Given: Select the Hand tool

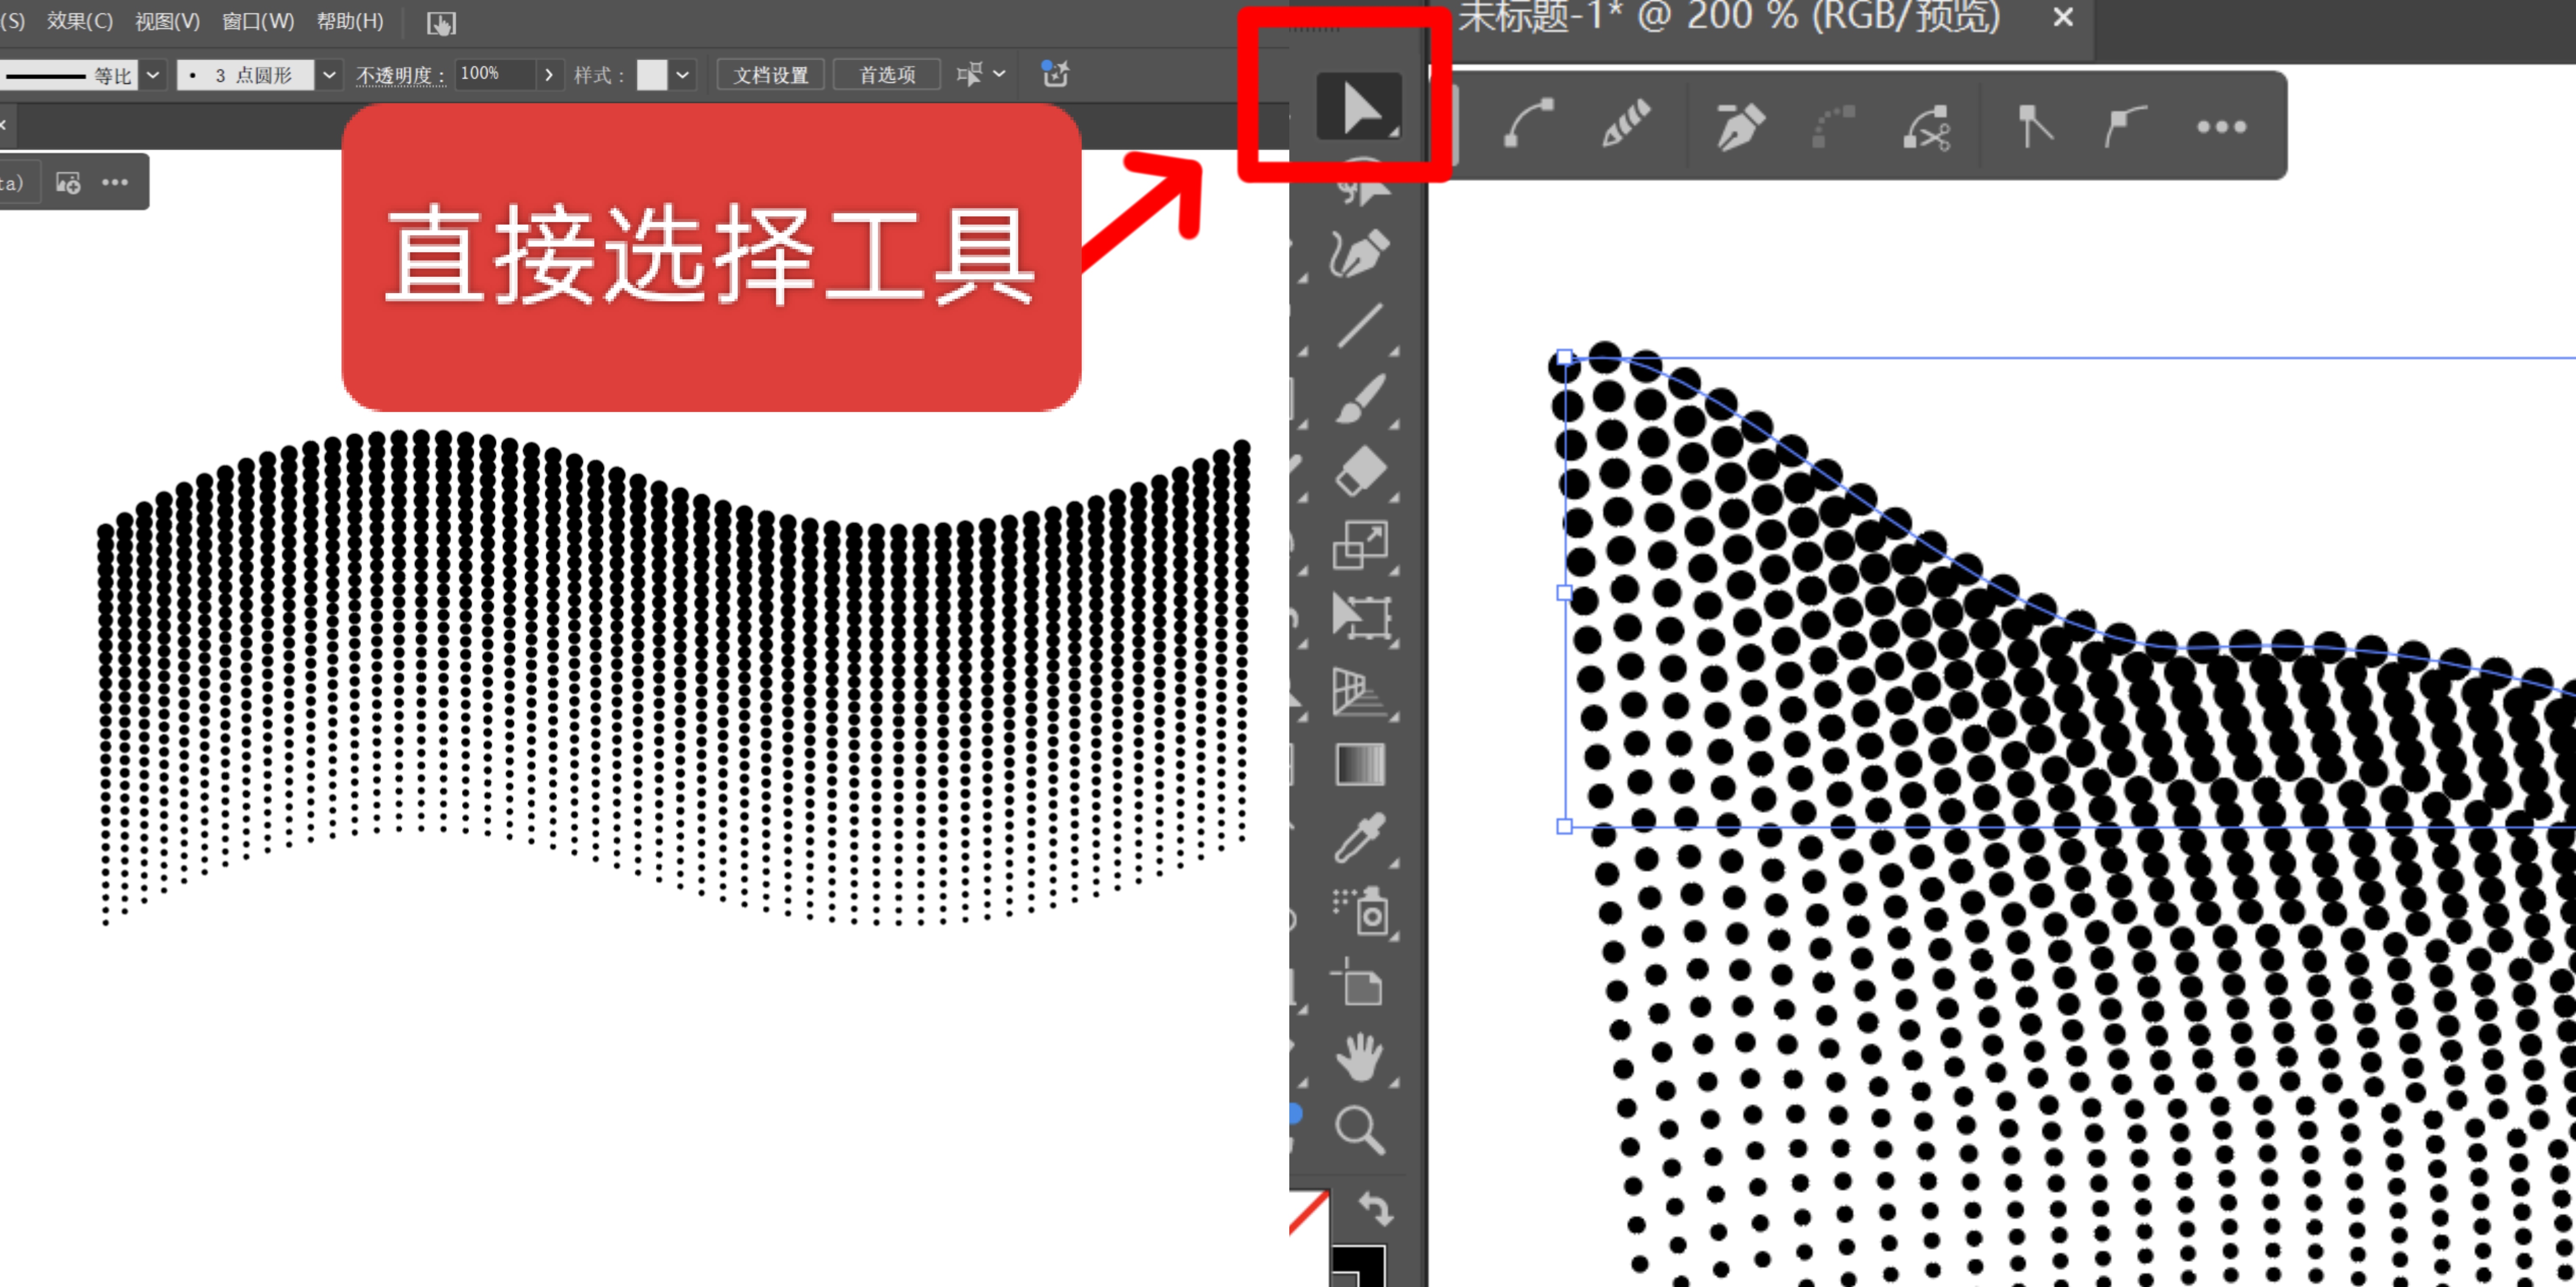Looking at the screenshot, I should (1360, 1057).
